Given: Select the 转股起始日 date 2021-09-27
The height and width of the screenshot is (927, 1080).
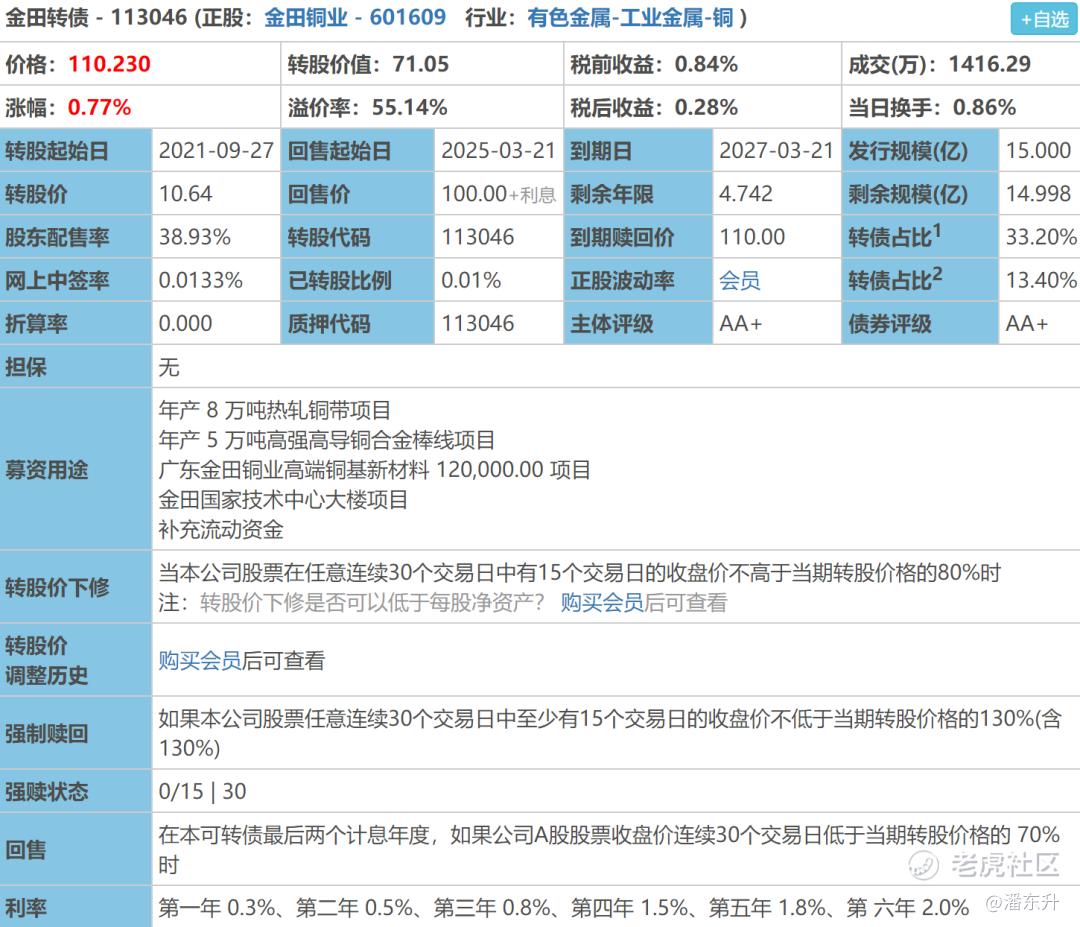Looking at the screenshot, I should pos(216,150).
